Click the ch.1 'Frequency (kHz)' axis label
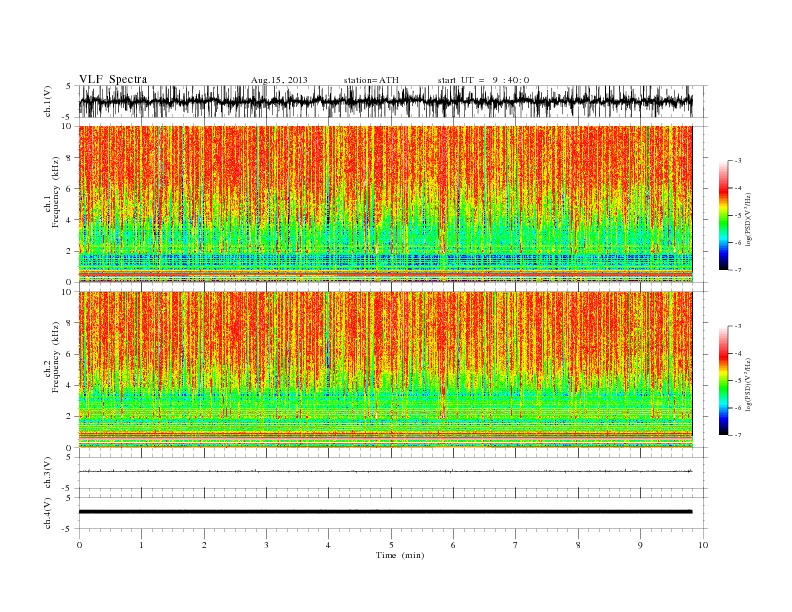Screen dimensions: 792x612 [56, 192]
